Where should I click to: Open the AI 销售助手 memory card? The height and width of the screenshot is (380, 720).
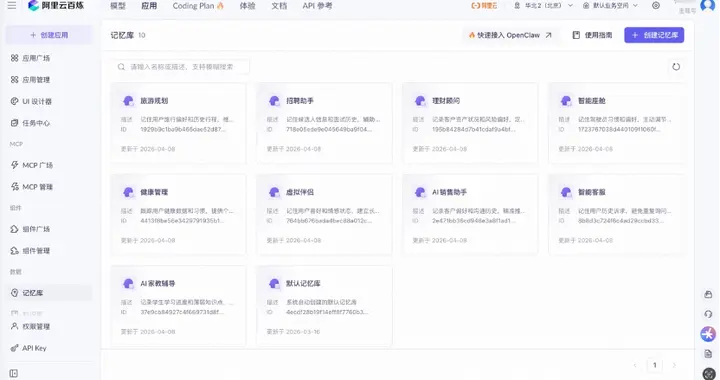[x=470, y=214]
